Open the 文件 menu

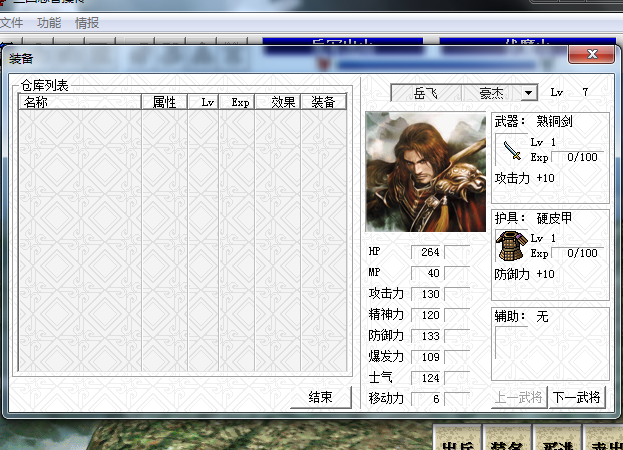pos(11,23)
